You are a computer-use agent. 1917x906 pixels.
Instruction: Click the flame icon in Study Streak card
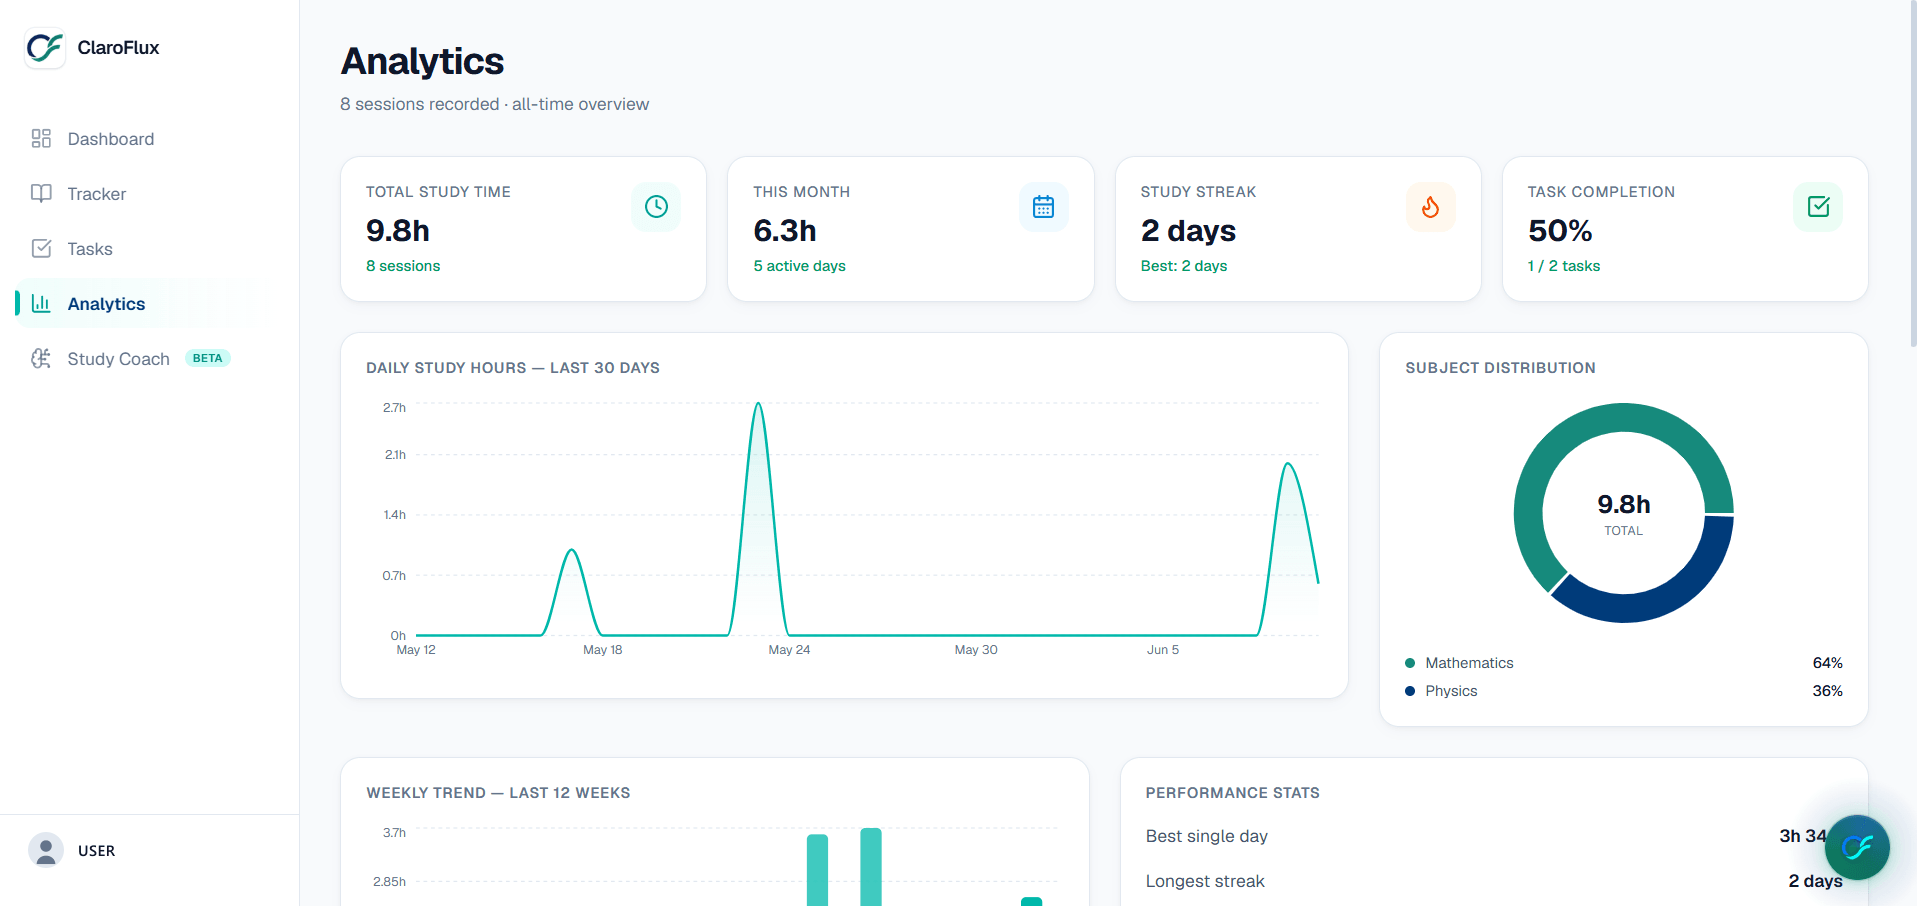tap(1431, 207)
